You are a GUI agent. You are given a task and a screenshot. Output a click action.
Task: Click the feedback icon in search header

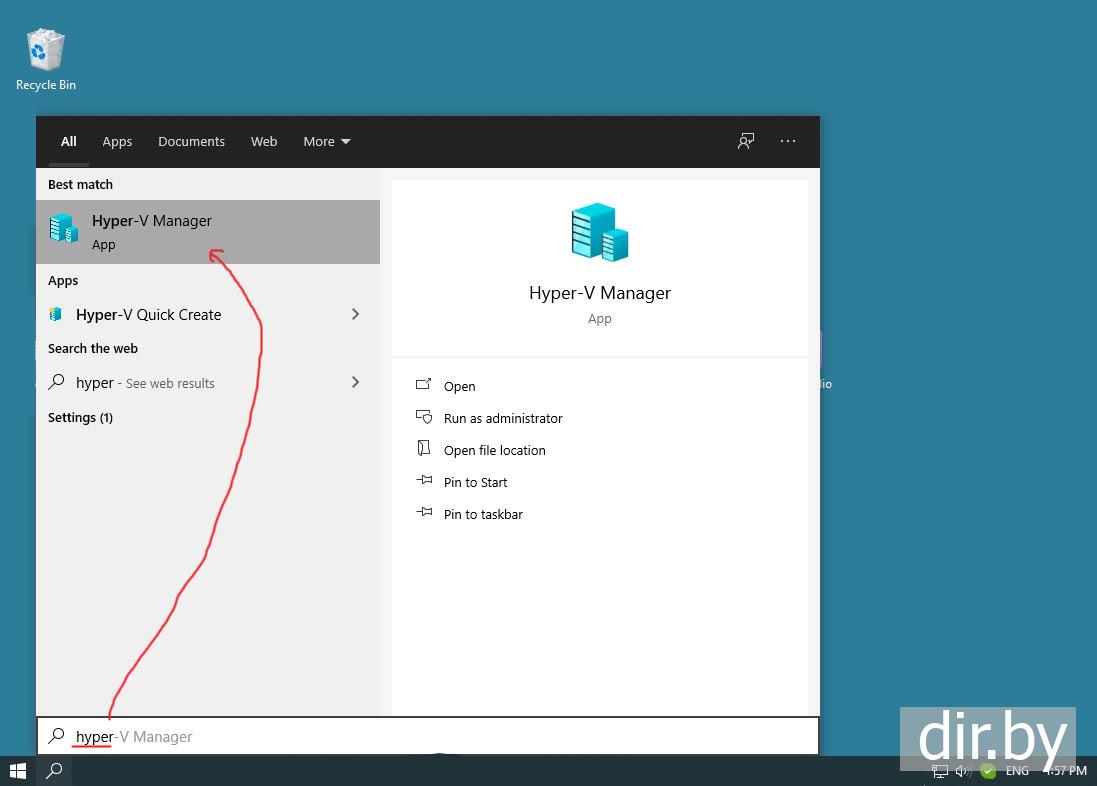(x=746, y=141)
